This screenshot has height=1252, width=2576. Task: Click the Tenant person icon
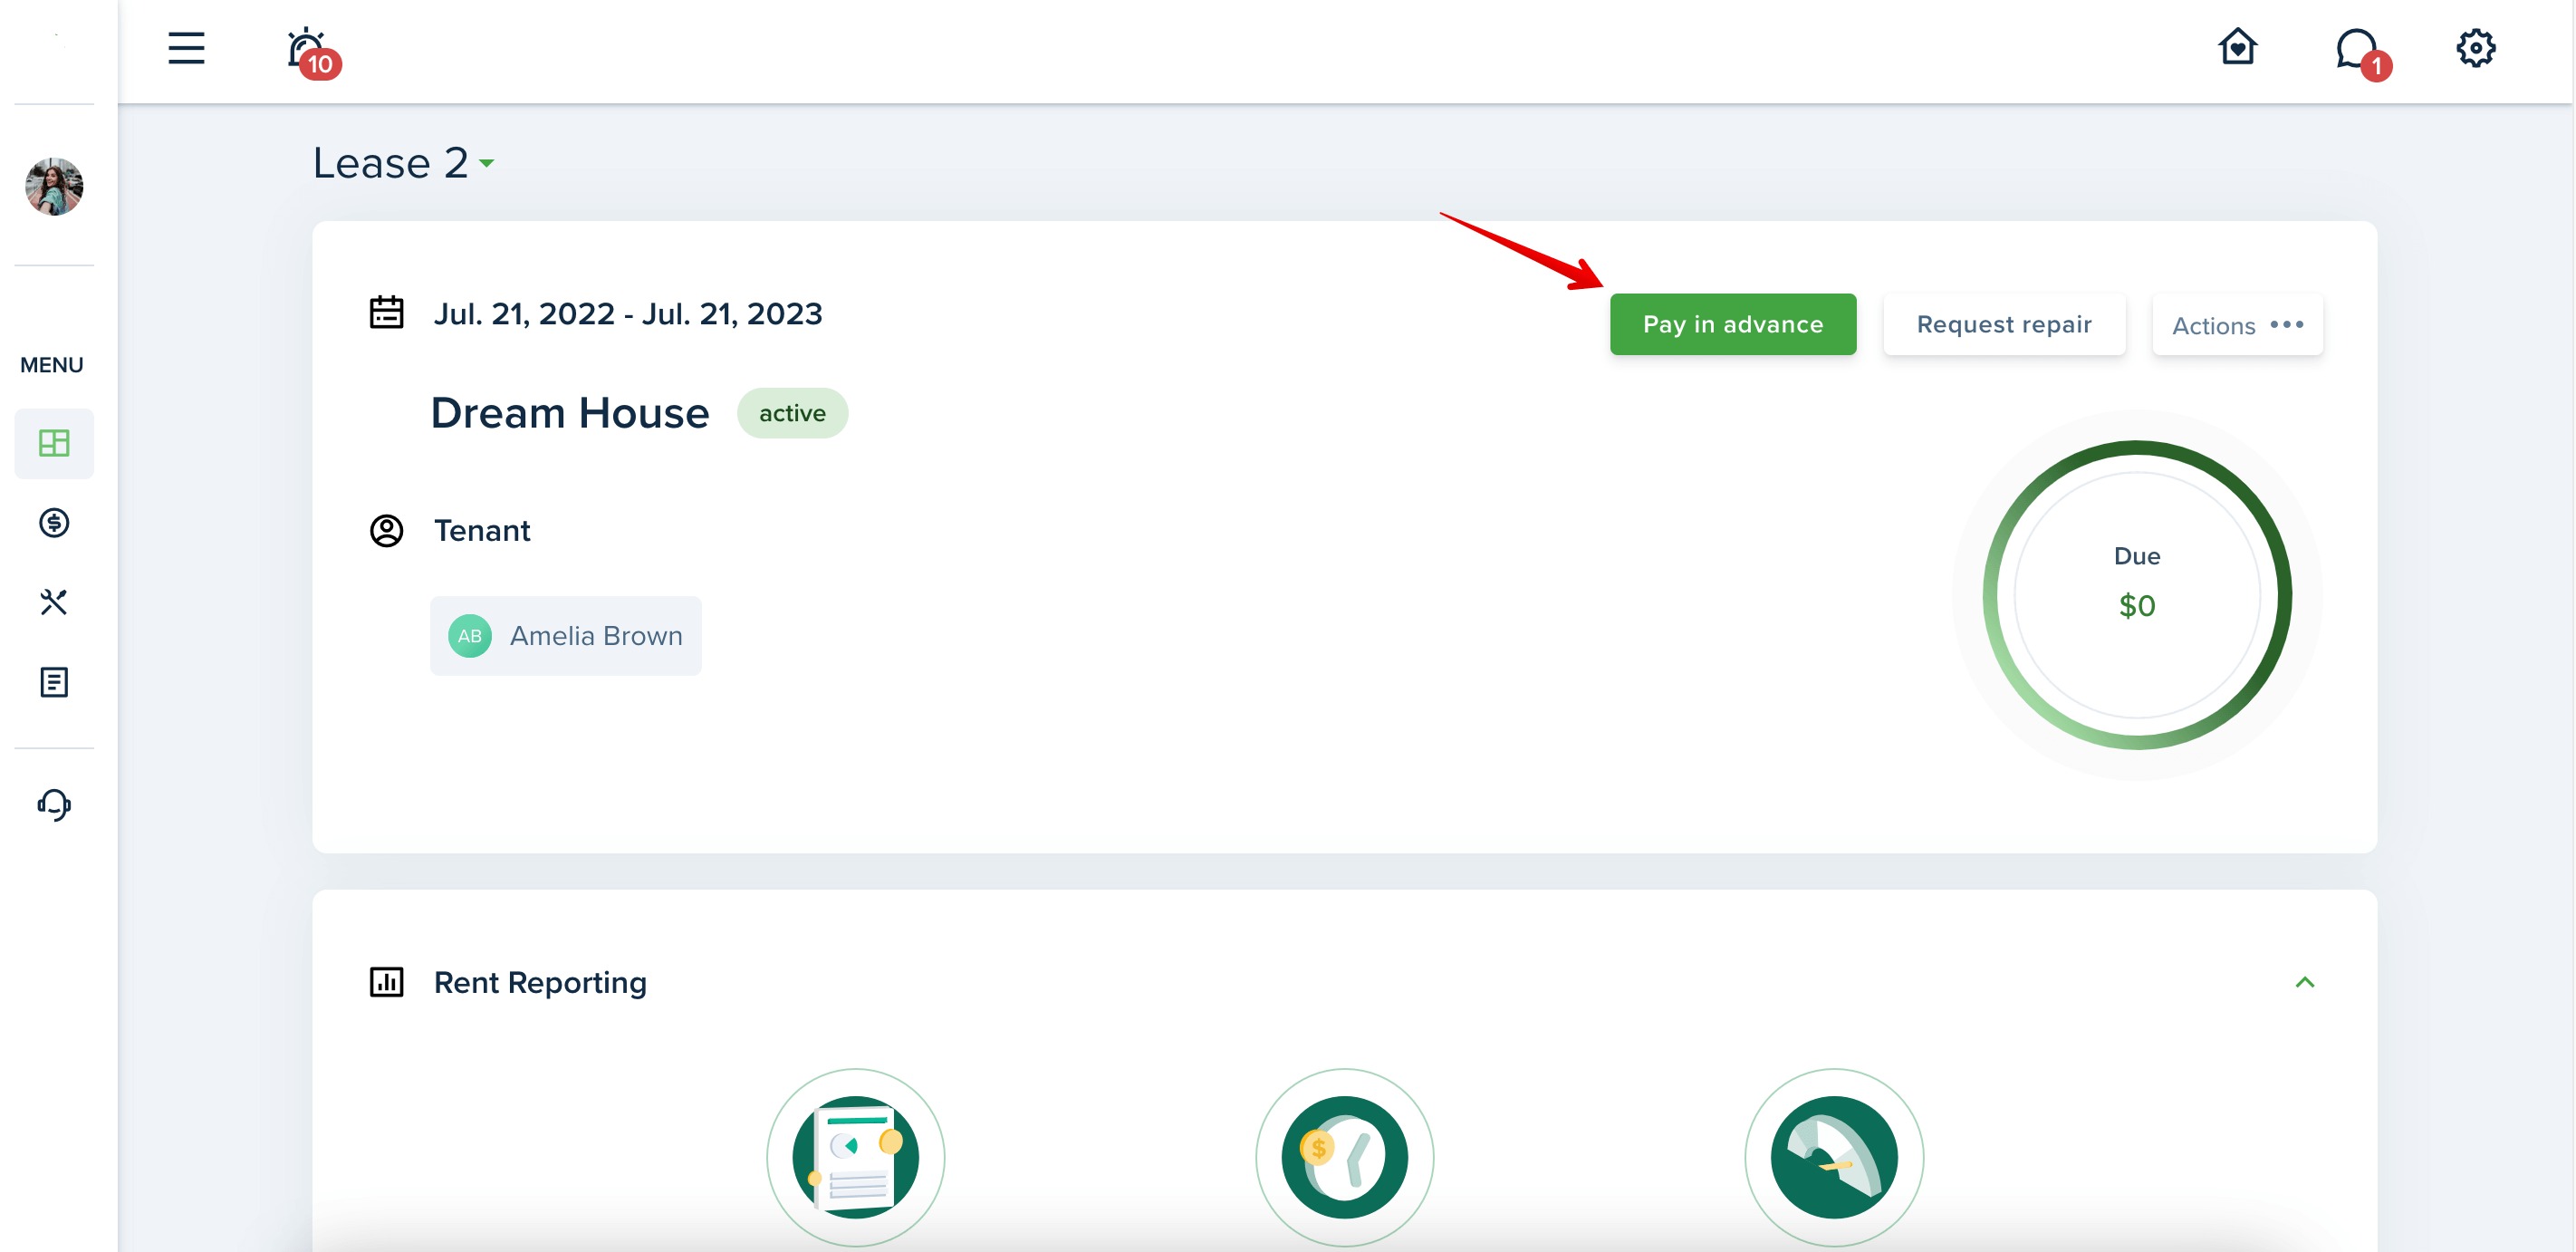coord(387,531)
